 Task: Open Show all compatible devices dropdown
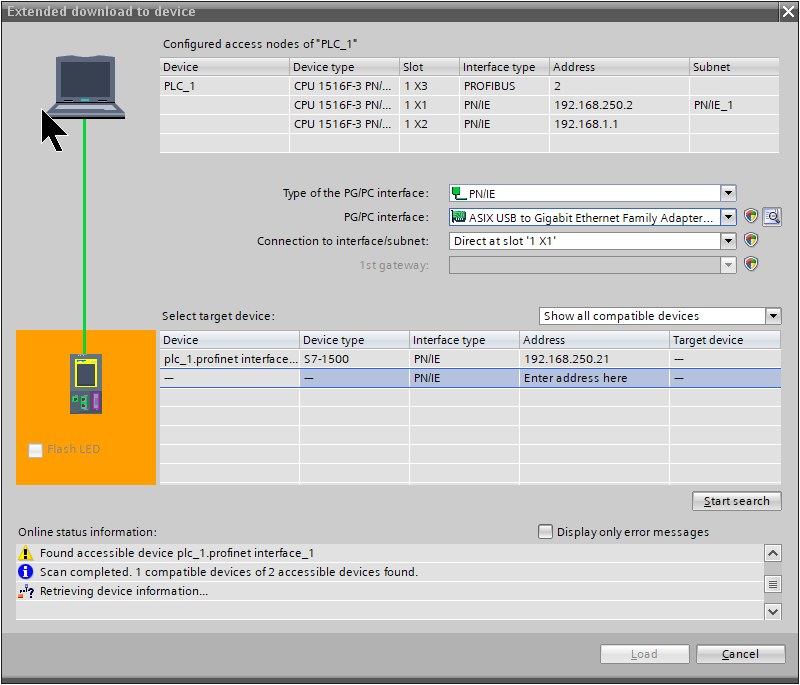tap(773, 316)
